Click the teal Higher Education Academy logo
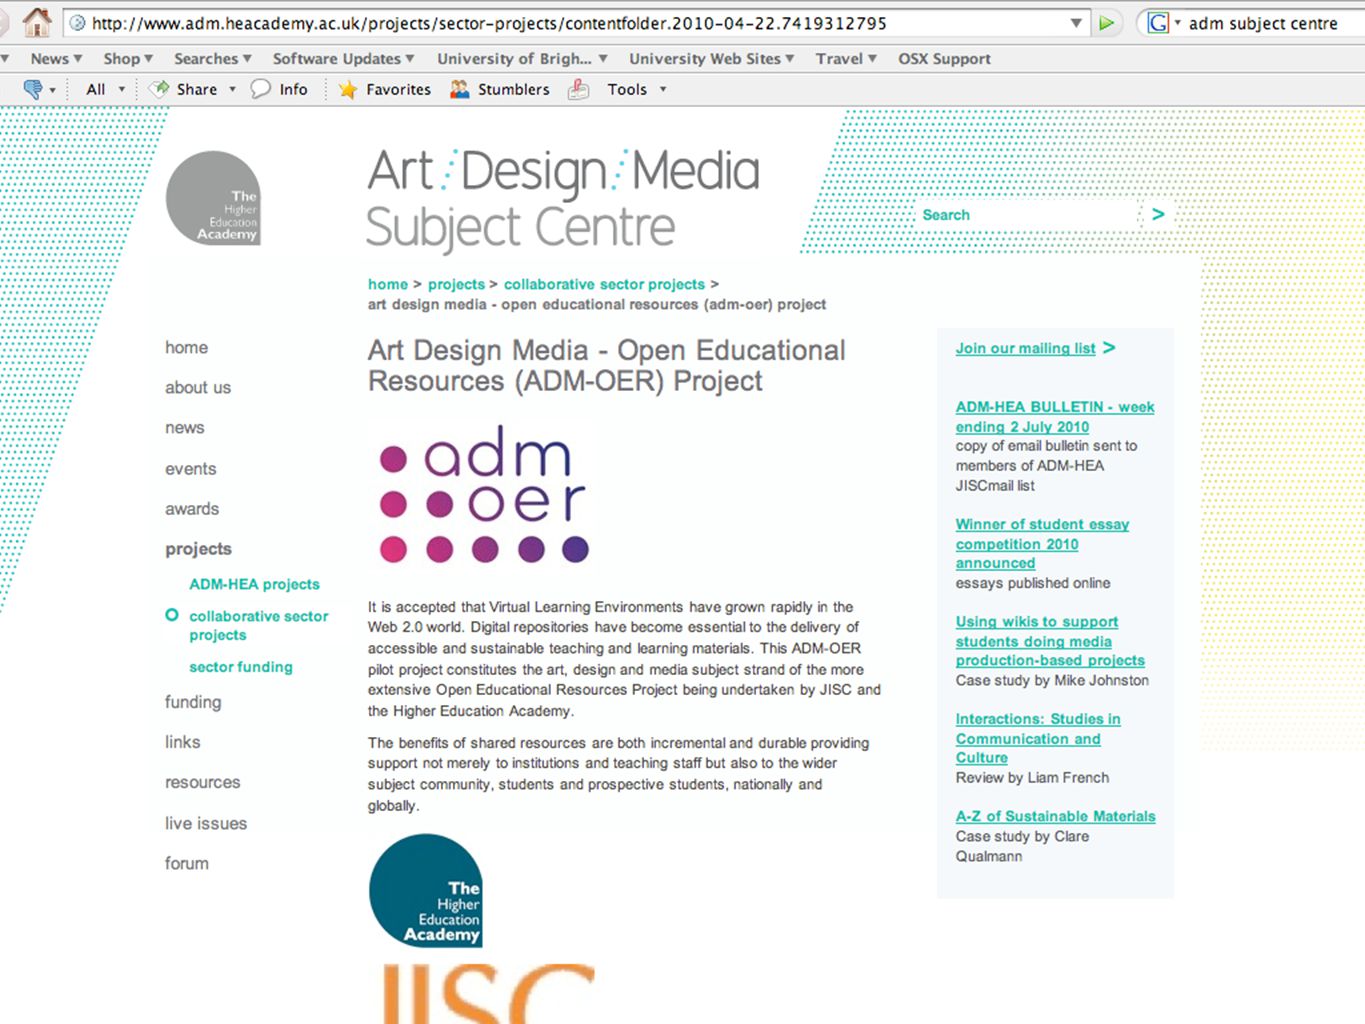1365x1024 pixels. click(x=426, y=890)
